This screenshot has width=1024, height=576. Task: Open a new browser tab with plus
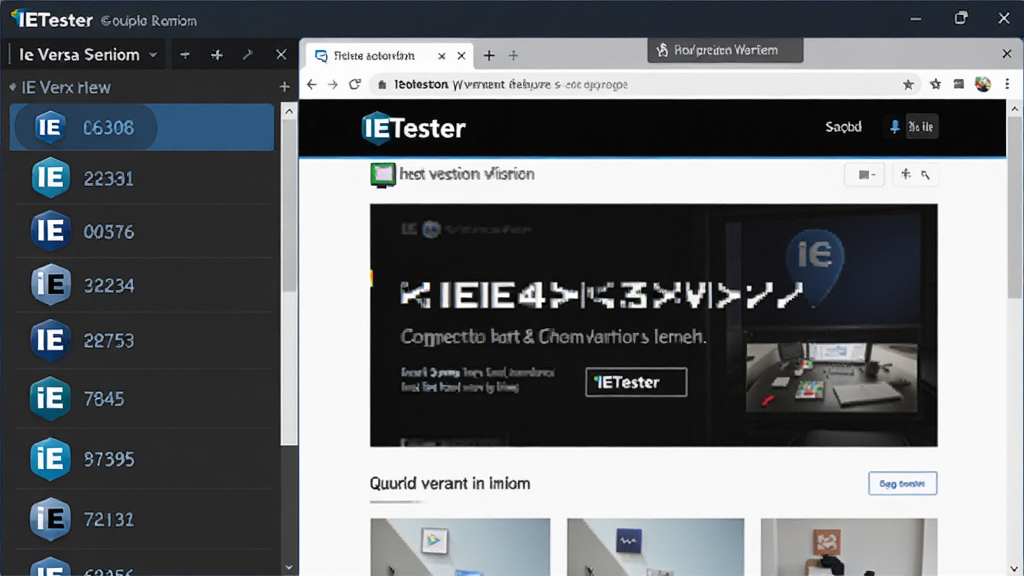(488, 56)
